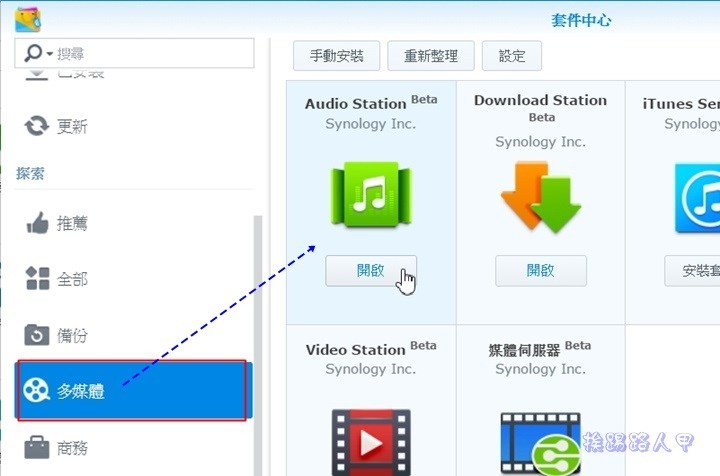The width and height of the screenshot is (720, 476).
Task: Click the 商務 briefcase icon
Action: click(37, 447)
